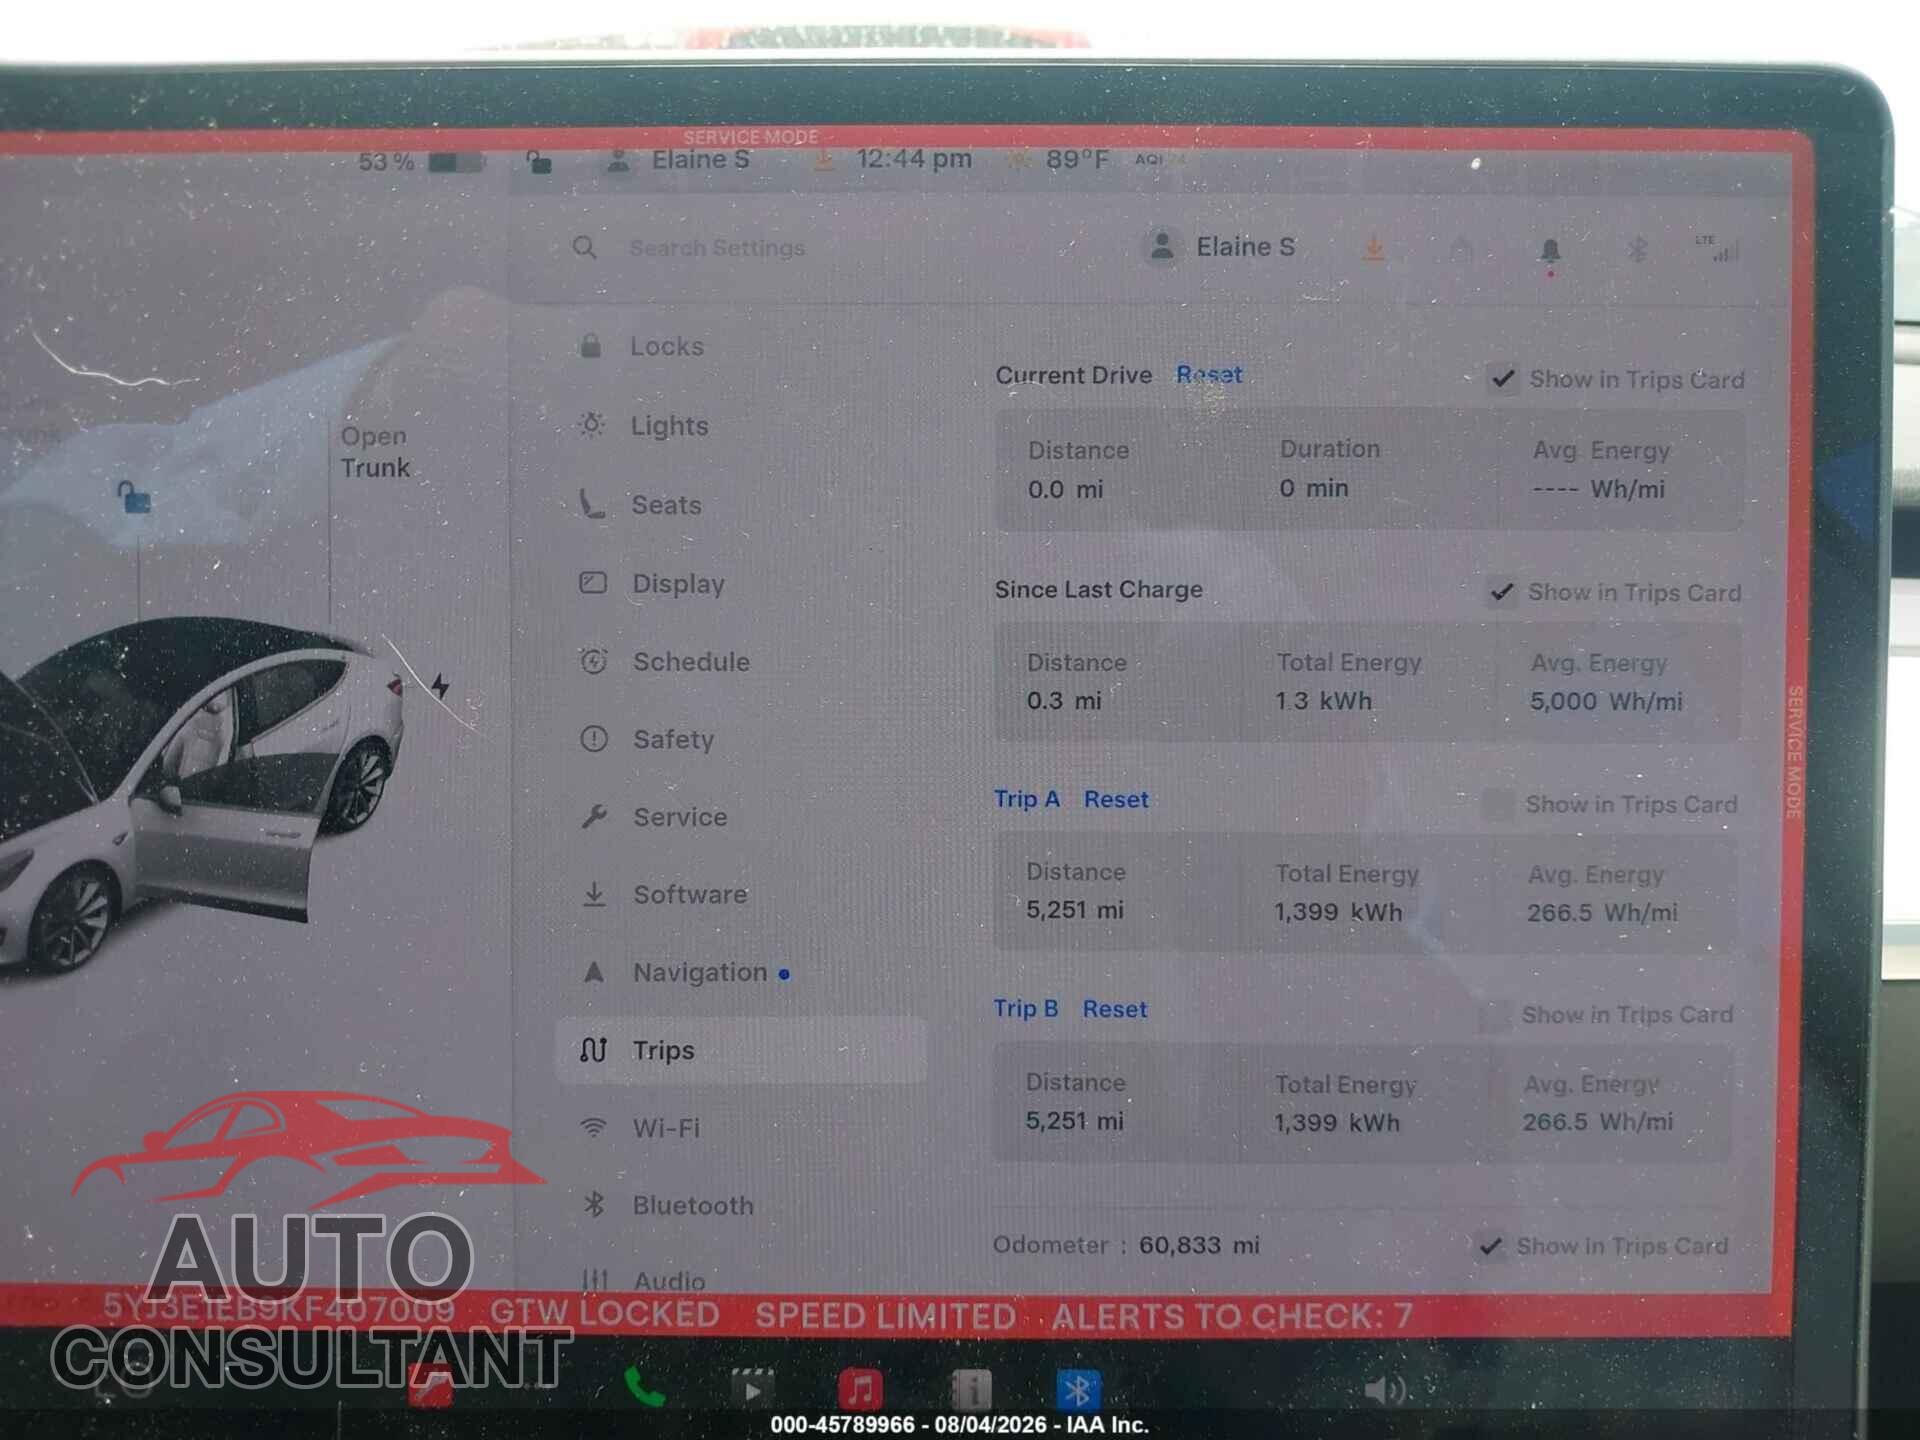This screenshot has width=1920, height=1440.
Task: Tap Elaine S profile in top status bar
Action: (679, 159)
